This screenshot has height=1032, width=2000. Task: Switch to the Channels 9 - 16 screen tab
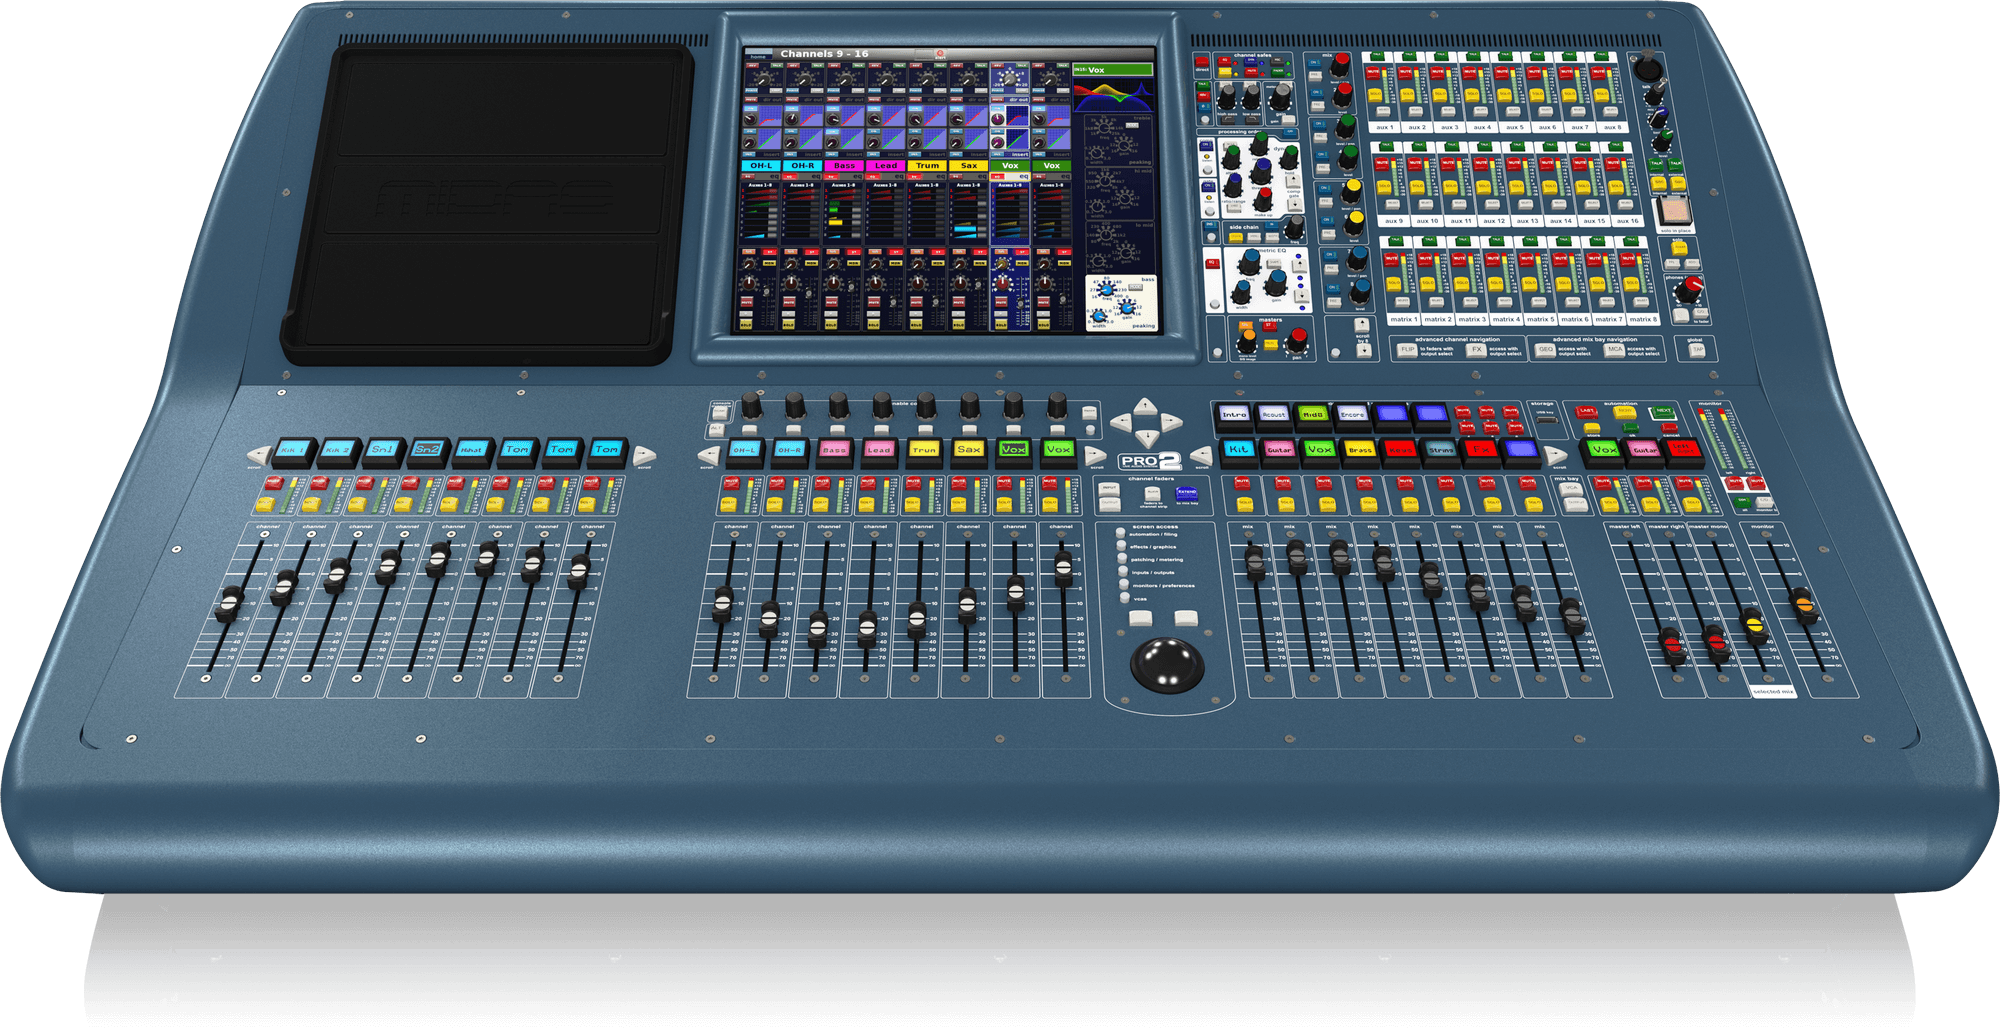pos(825,53)
